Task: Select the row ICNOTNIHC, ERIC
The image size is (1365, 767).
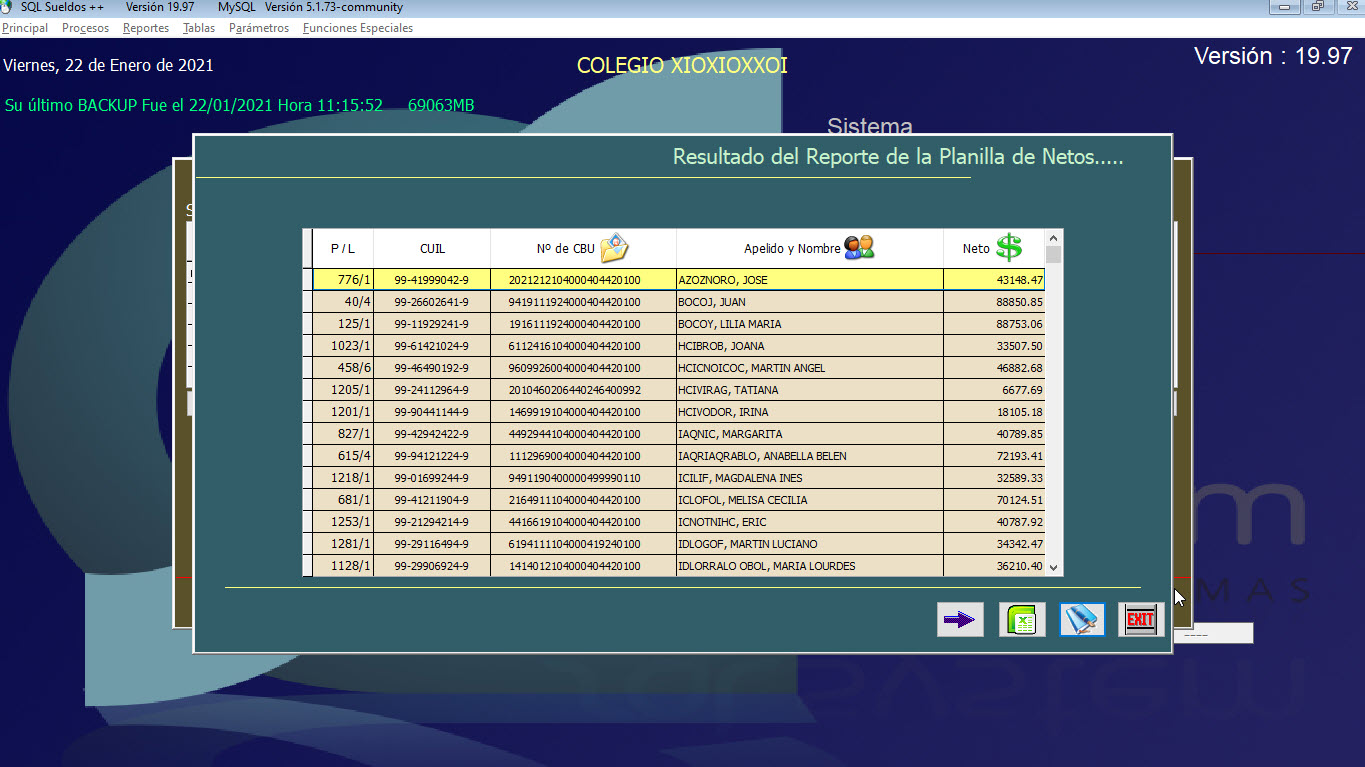Action: pyautogui.click(x=679, y=522)
